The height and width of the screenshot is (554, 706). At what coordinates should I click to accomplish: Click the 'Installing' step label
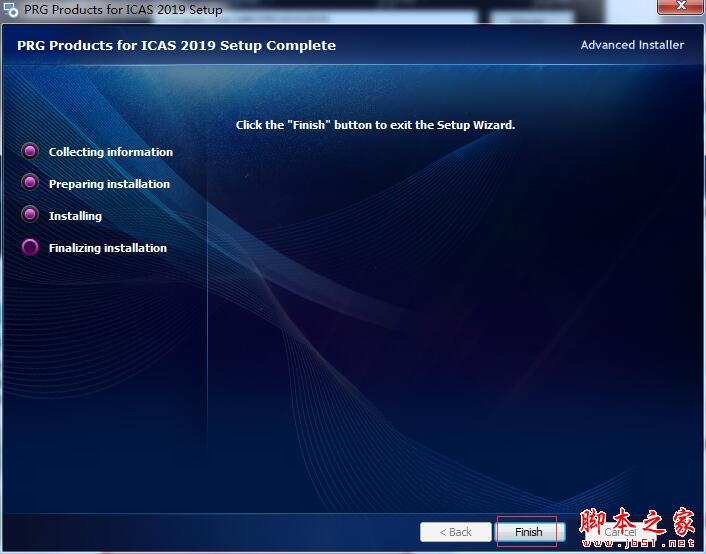click(x=75, y=216)
